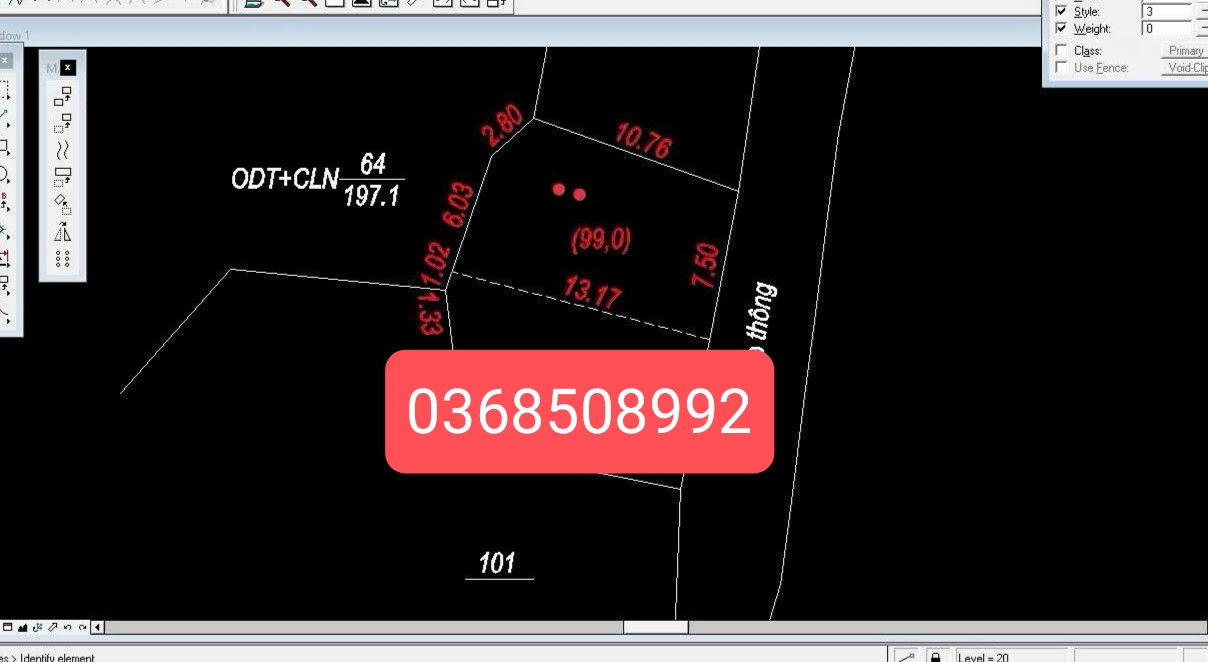Close the main toolbox on left edge
The height and width of the screenshot is (662, 1208).
click(x=5, y=60)
